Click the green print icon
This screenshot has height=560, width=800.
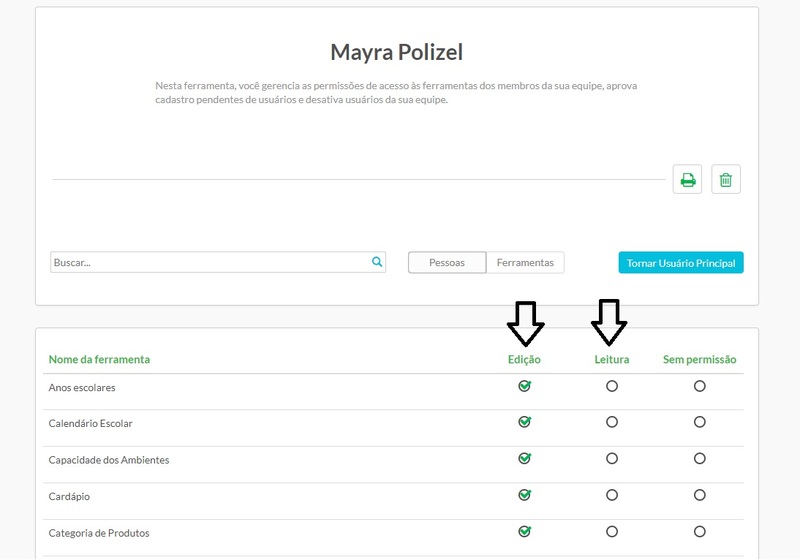pos(687,180)
